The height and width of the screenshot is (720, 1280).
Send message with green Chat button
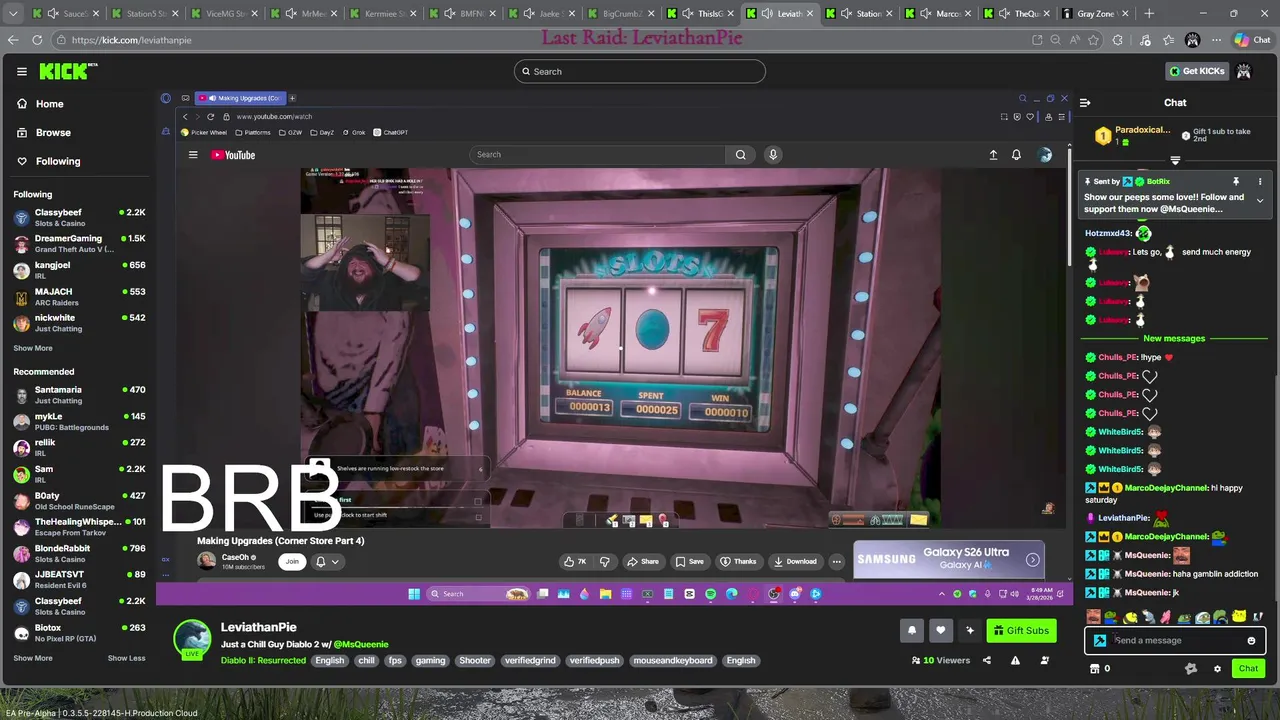[x=1249, y=668]
